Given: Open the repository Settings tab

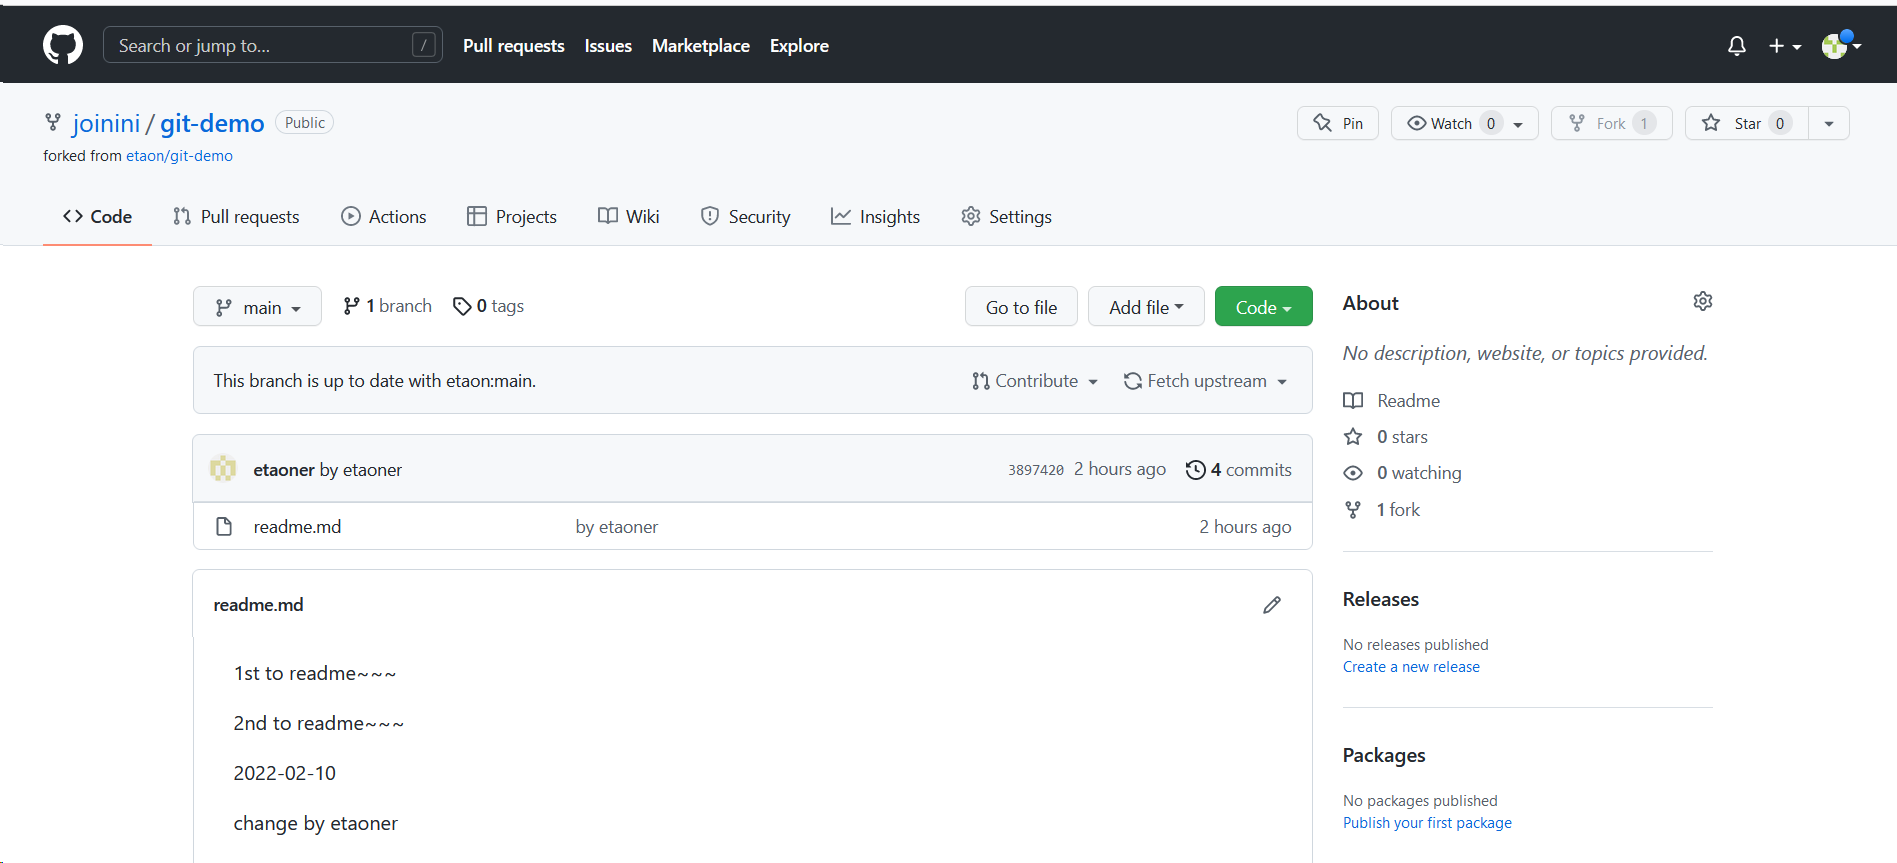Looking at the screenshot, I should click(x=1006, y=216).
